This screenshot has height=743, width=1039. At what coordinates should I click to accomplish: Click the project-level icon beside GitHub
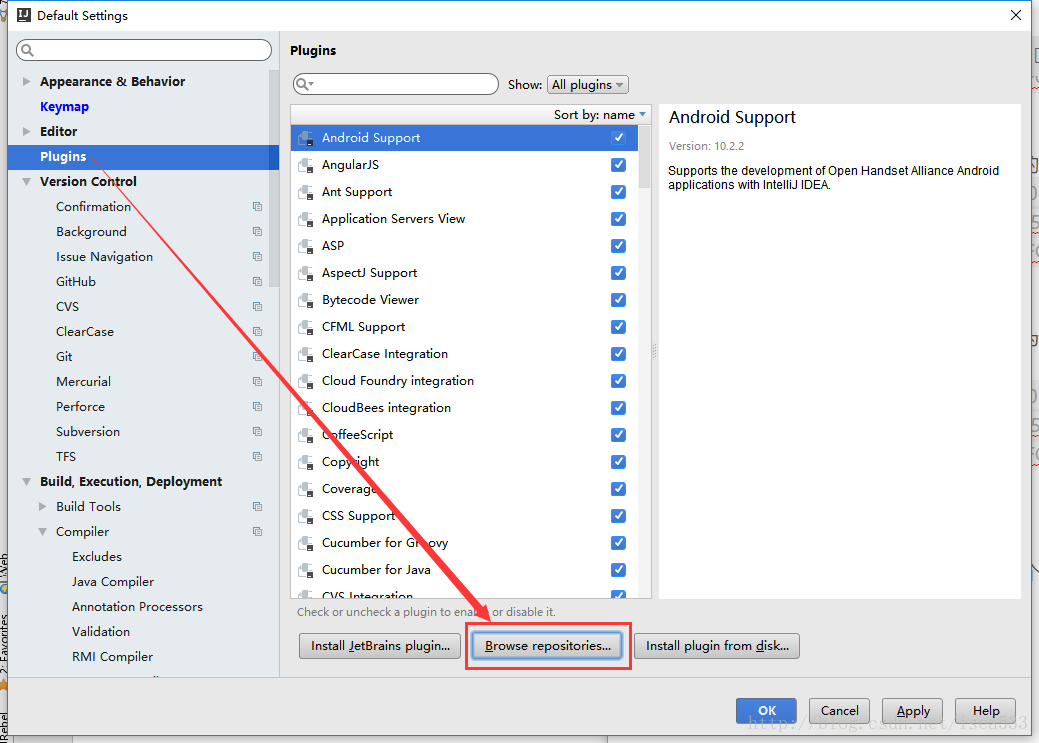click(257, 282)
